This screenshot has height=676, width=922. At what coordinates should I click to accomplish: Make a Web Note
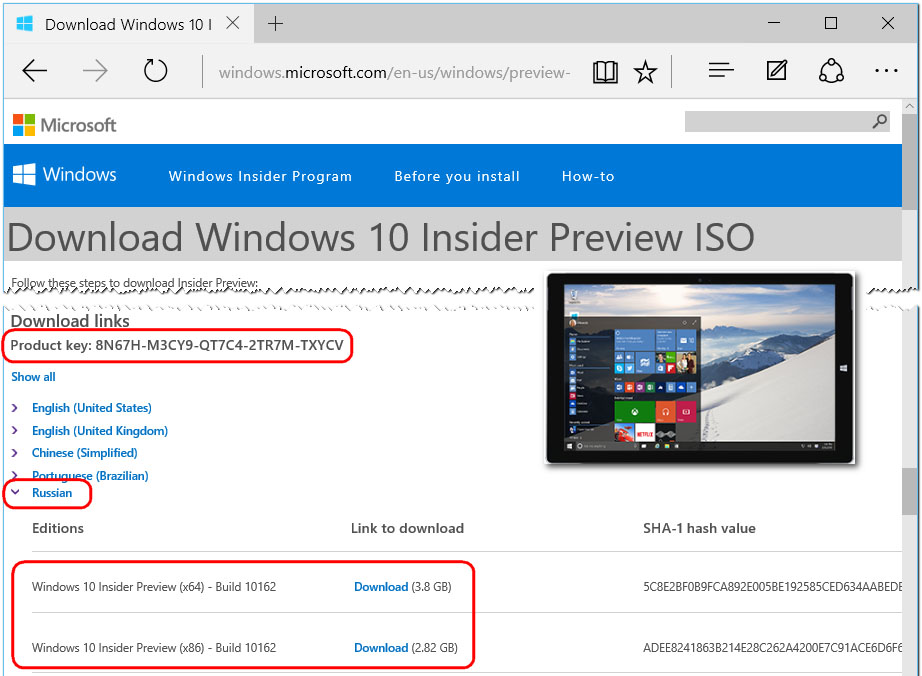(776, 71)
